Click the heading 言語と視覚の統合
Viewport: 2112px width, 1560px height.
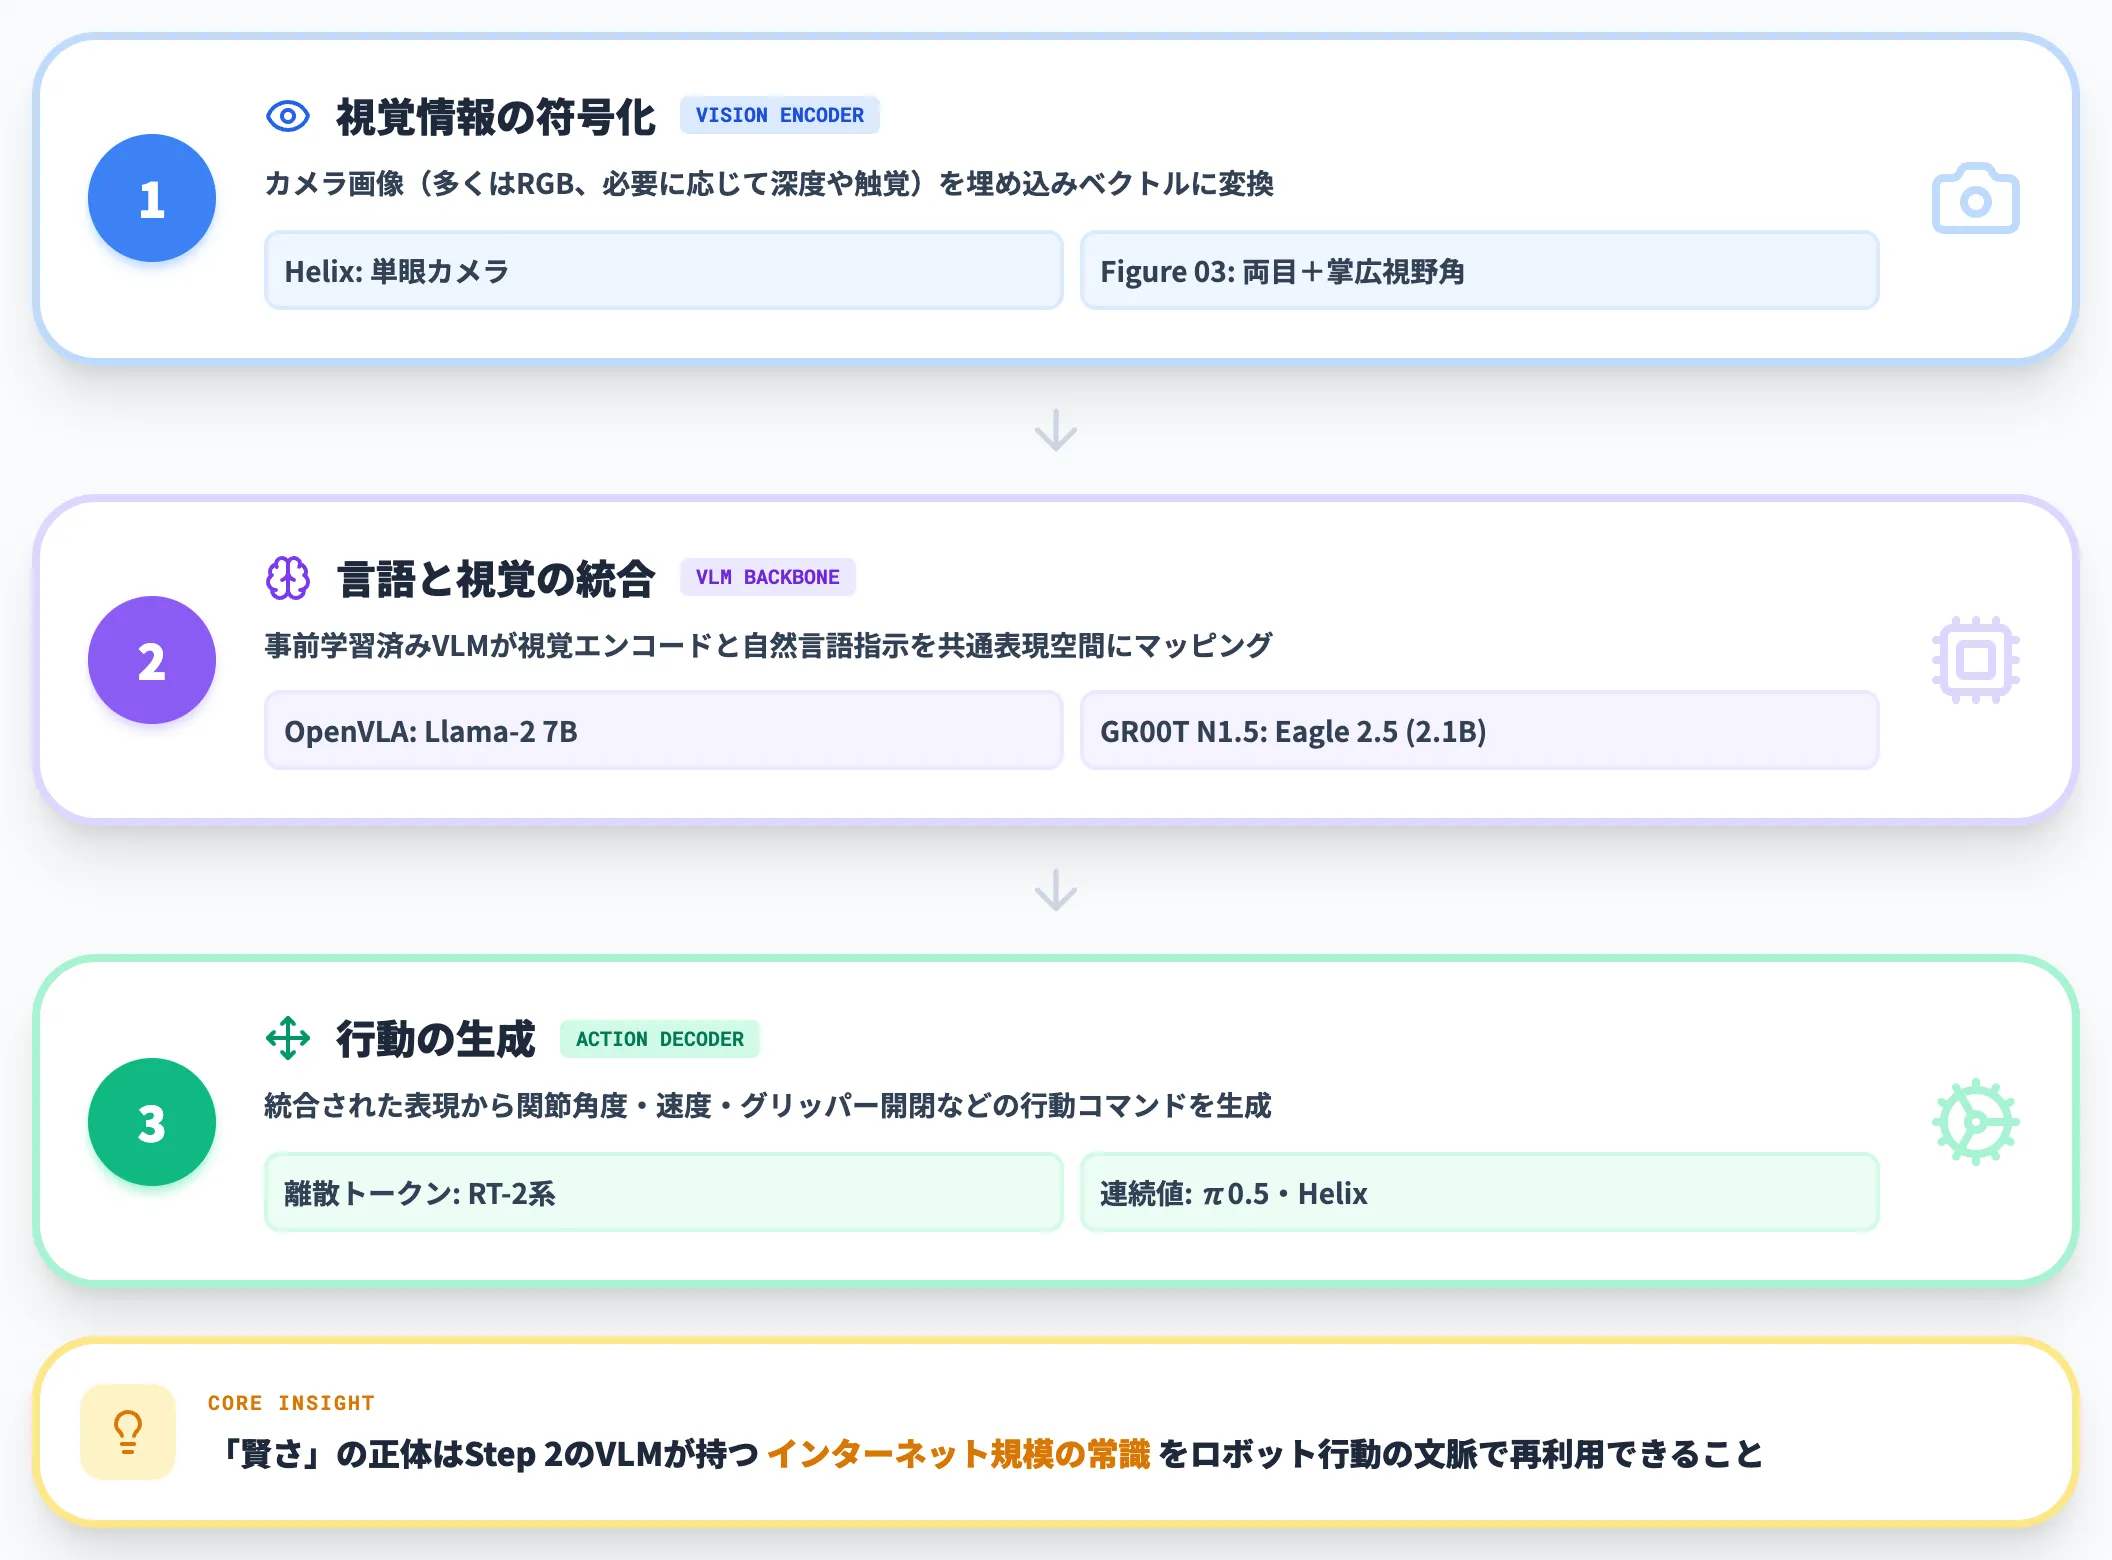tap(496, 579)
